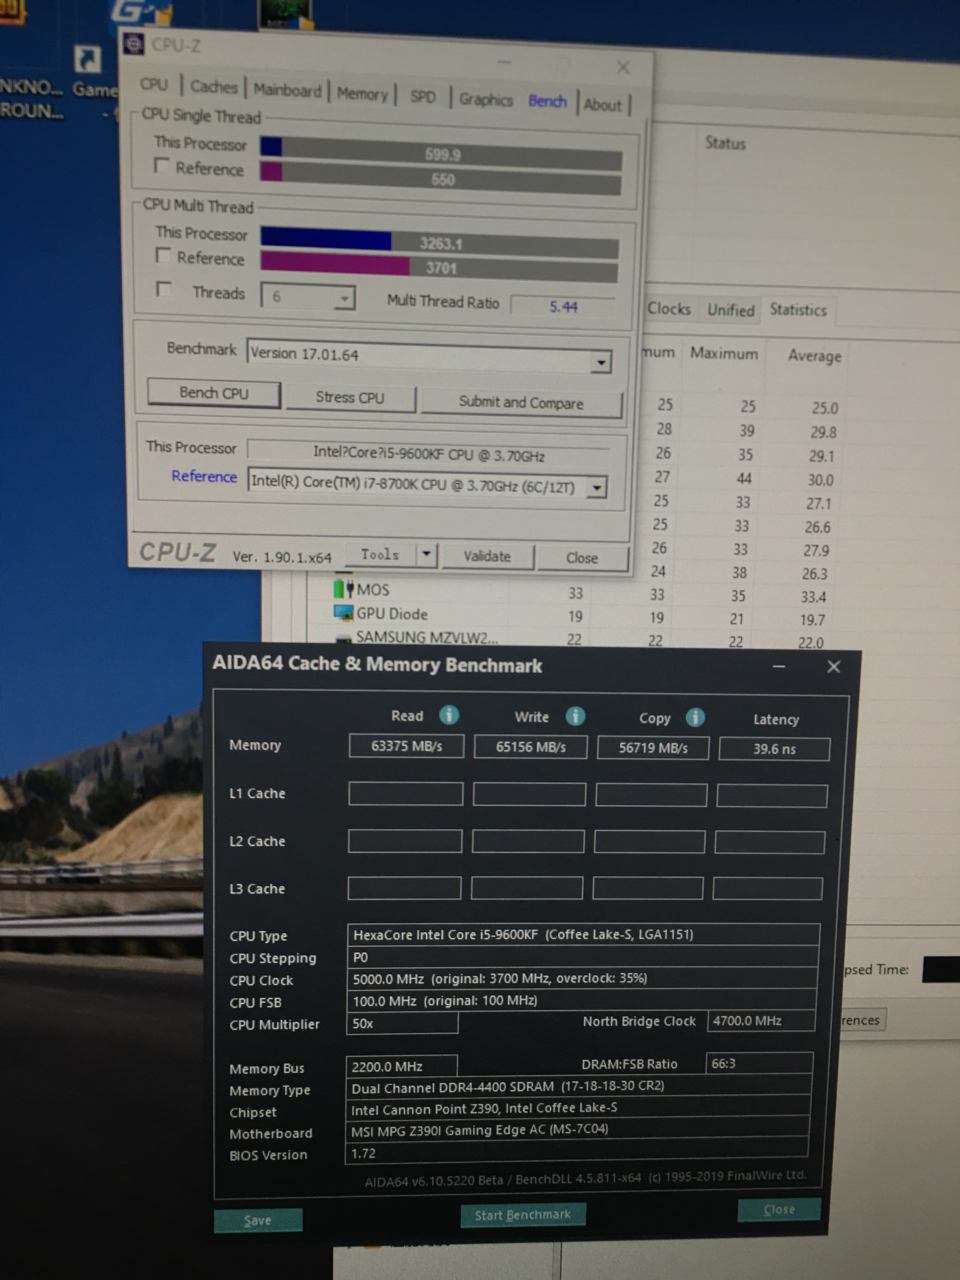Screen dimensions: 960x1280
Task: Click the L2 Cache Write field
Action: click(x=528, y=841)
